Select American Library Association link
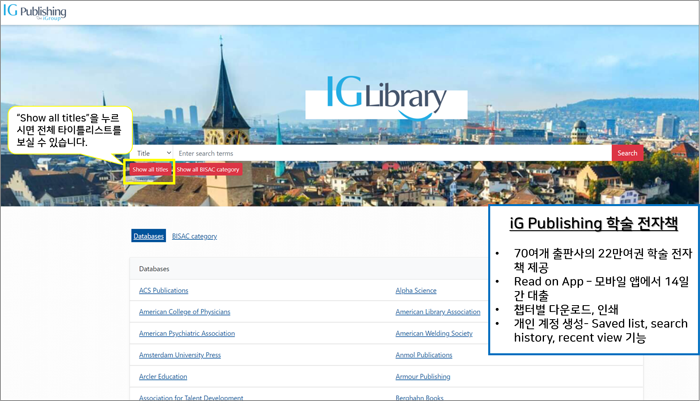 (438, 312)
